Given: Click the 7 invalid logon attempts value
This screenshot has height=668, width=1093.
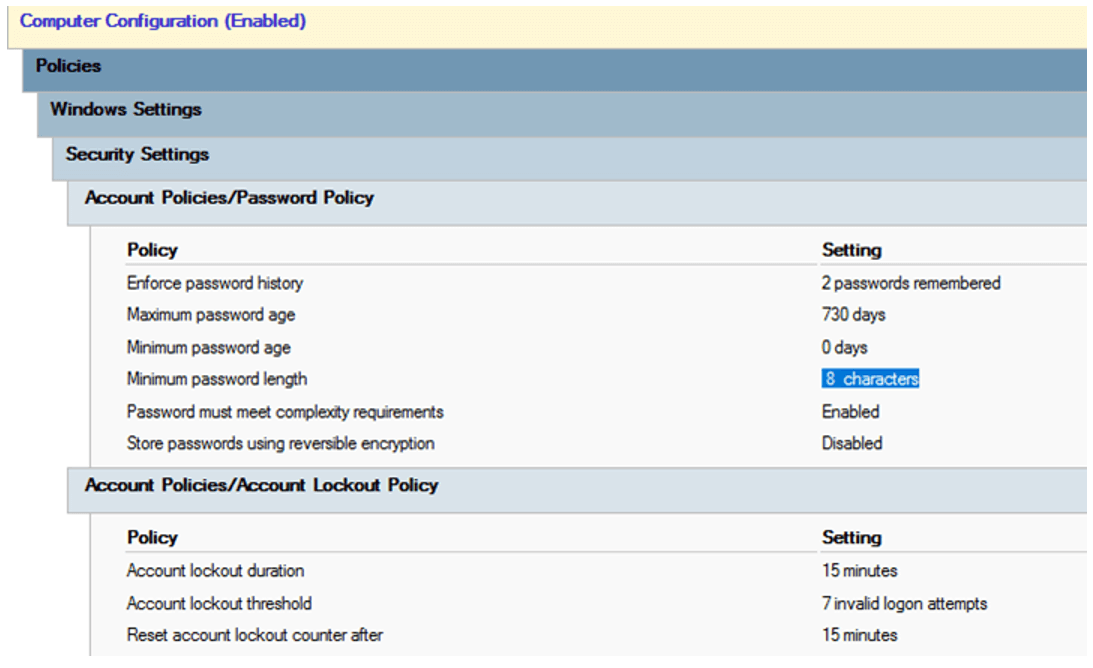Looking at the screenshot, I should [x=904, y=603].
